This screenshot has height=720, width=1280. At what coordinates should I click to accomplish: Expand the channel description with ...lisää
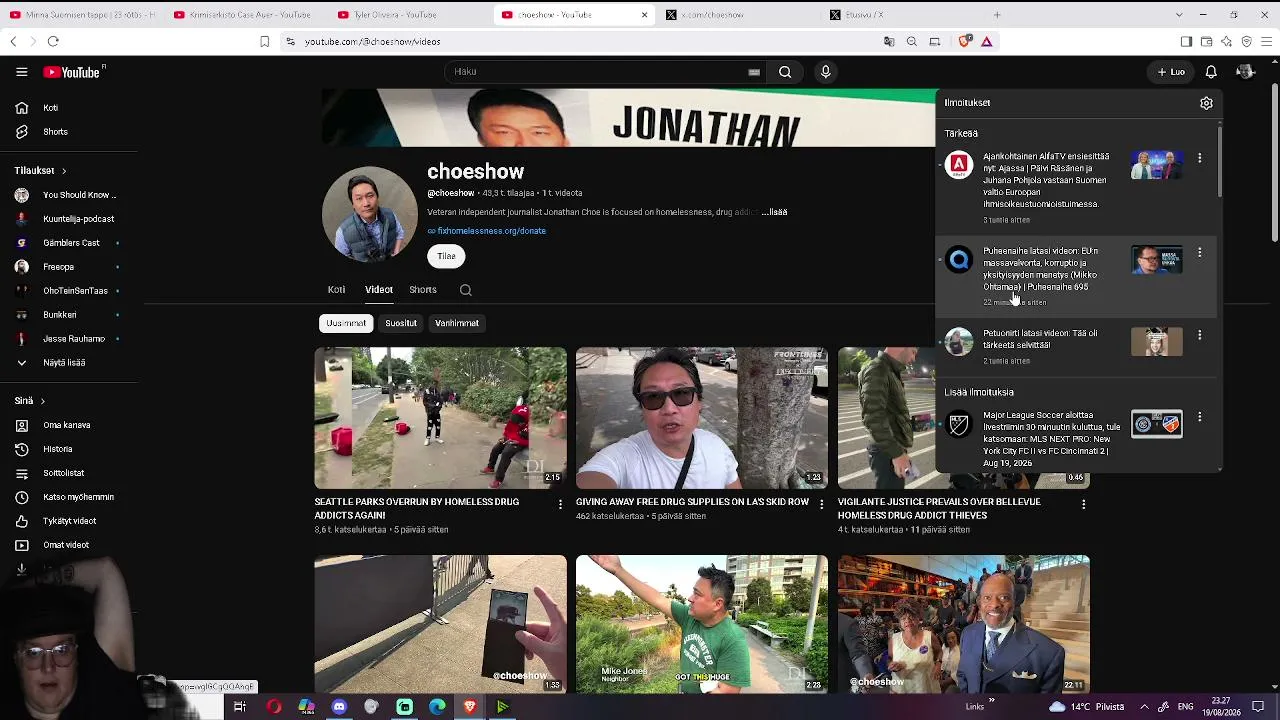click(x=775, y=212)
